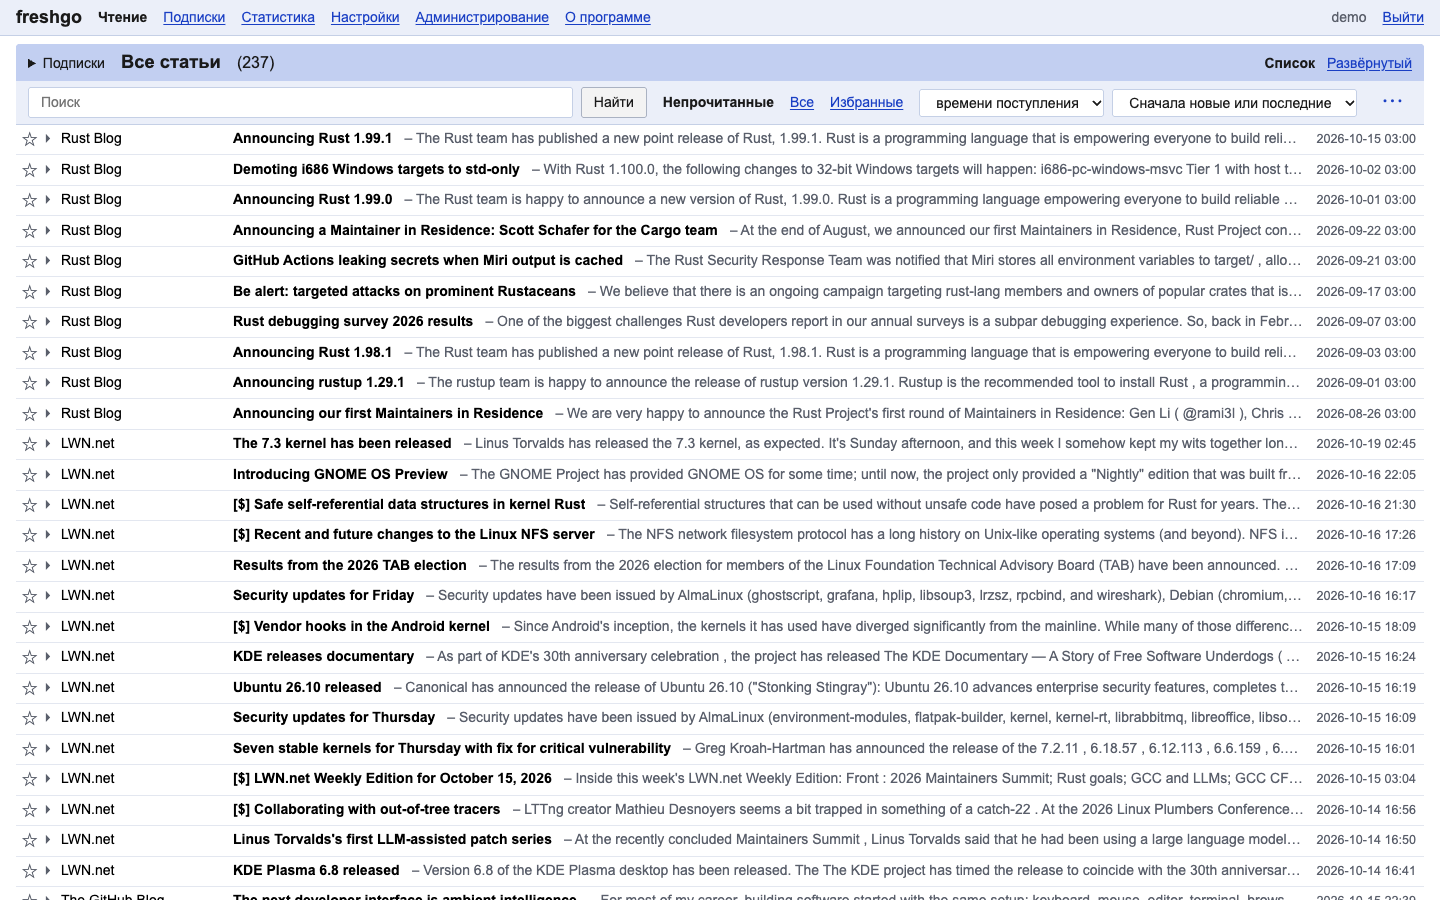Star the 'Security updates for Friday' article
This screenshot has width=1440, height=900.
(30, 596)
